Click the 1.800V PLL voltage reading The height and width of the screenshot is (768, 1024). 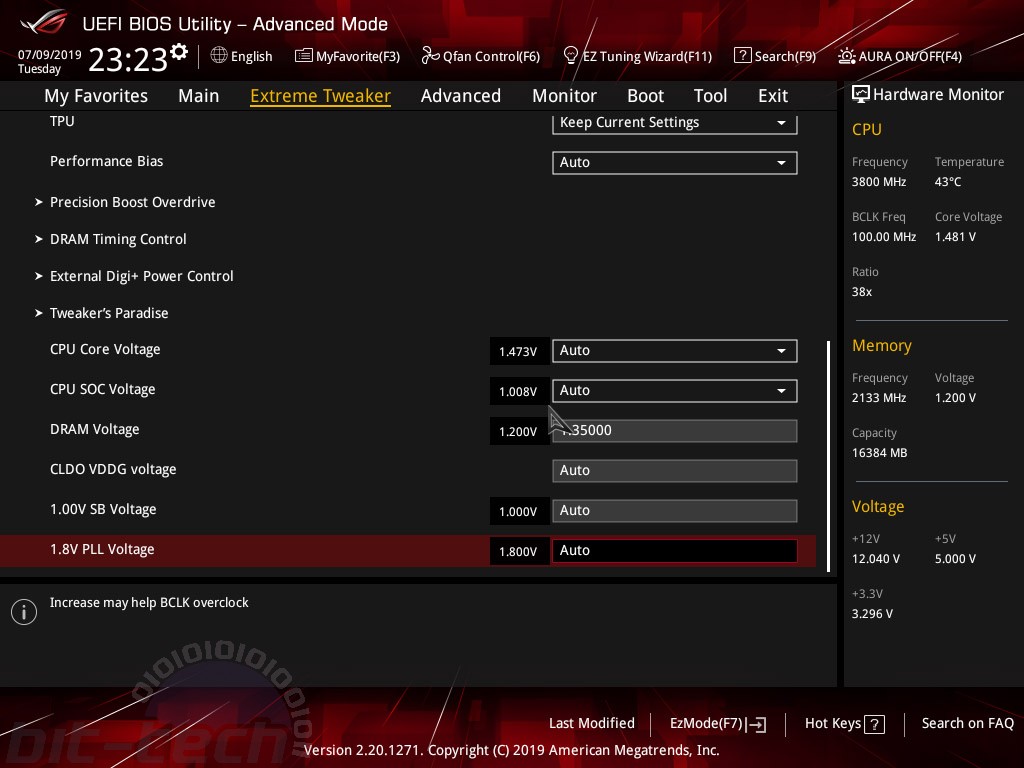tap(519, 551)
